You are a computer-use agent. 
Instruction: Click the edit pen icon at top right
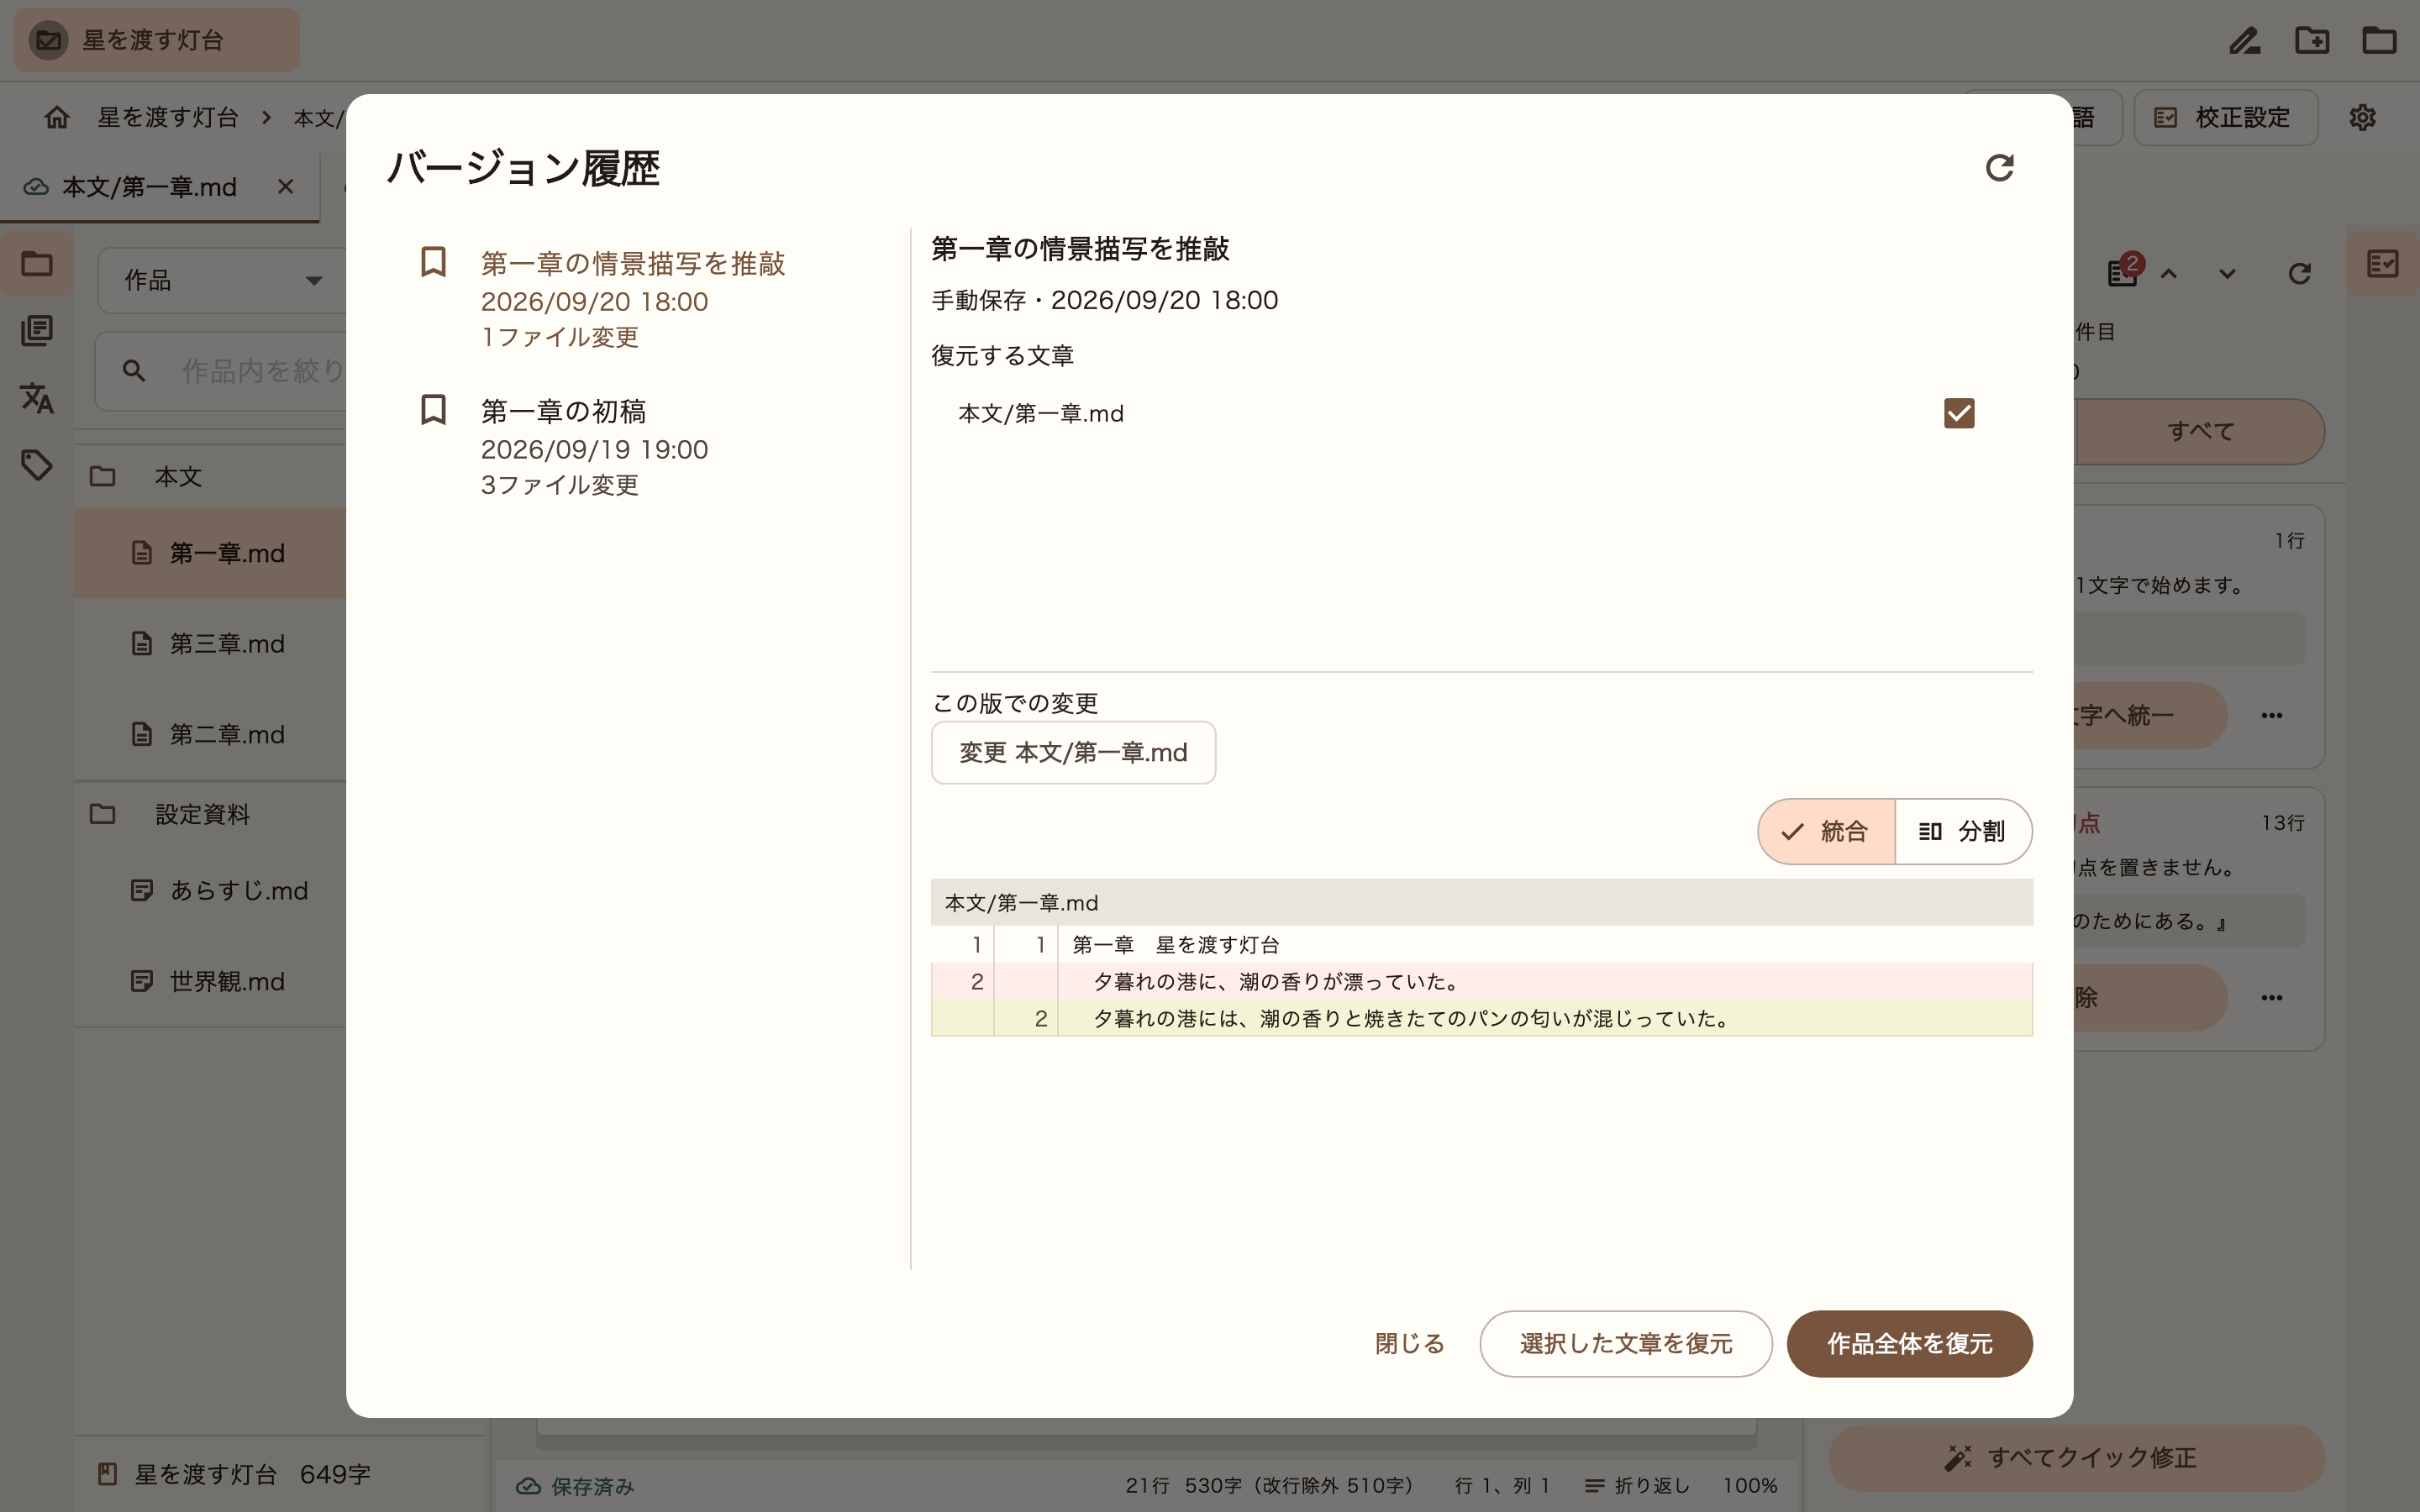click(x=2244, y=40)
